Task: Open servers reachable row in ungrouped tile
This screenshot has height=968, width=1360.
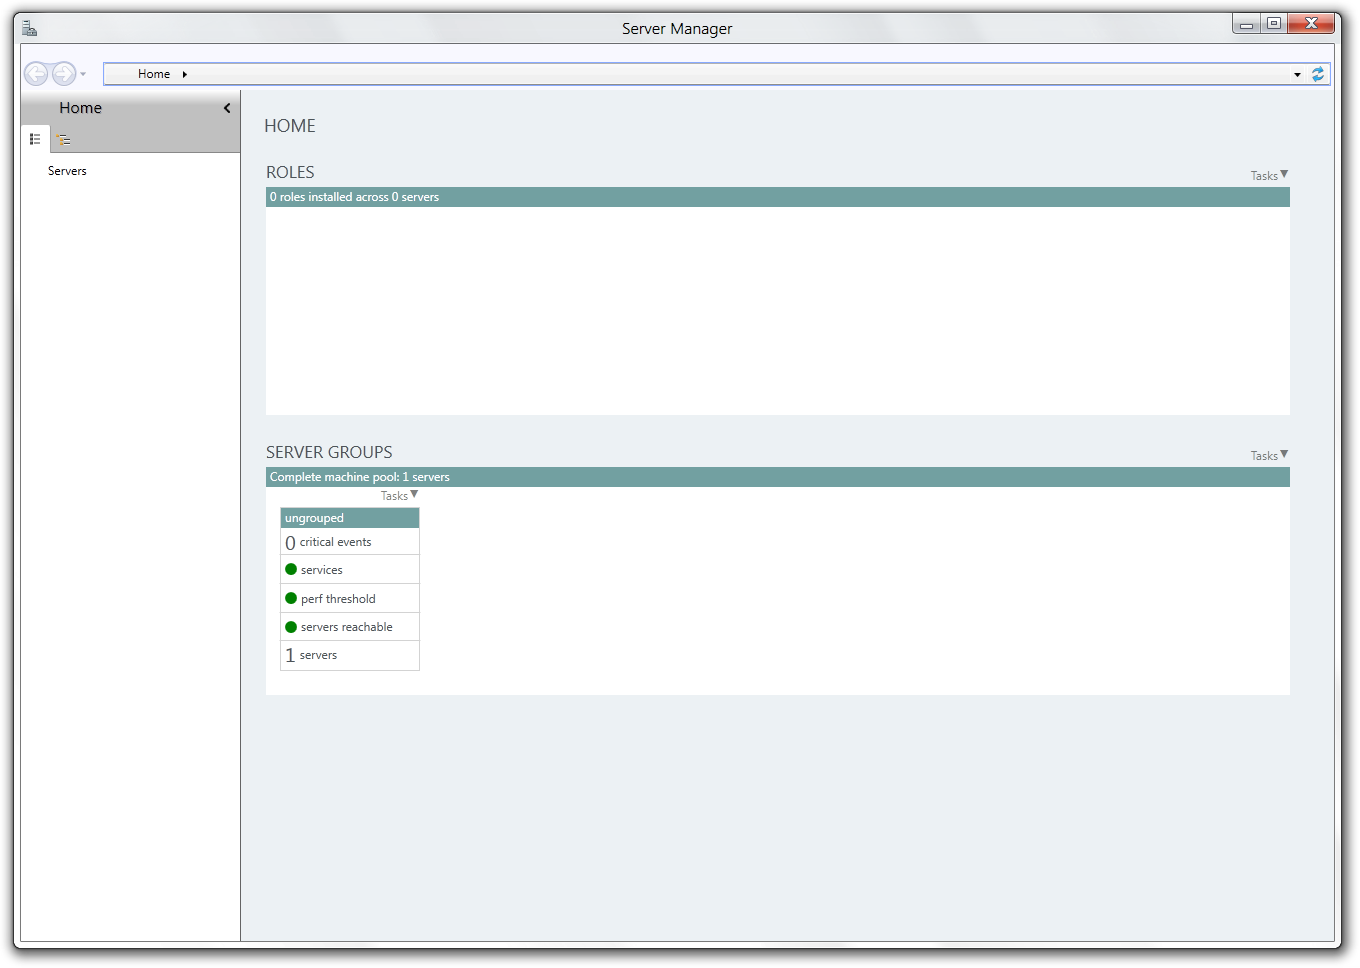Action: [350, 627]
